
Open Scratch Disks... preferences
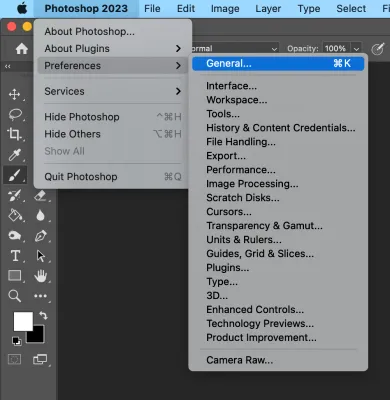point(278,198)
